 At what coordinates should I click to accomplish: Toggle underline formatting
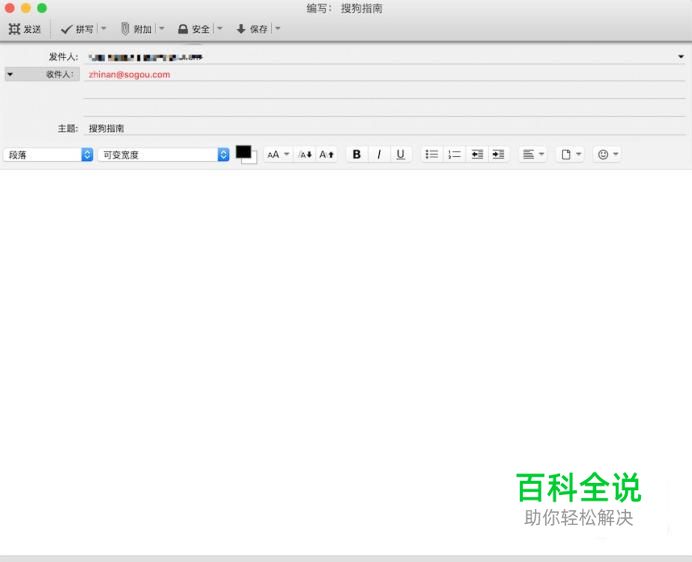pos(400,155)
